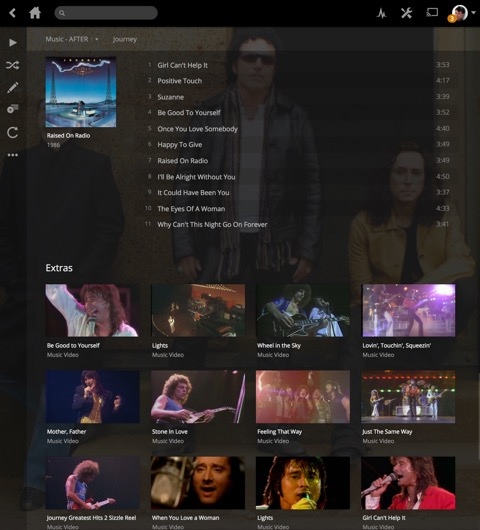Open the more options ellipsis menu
The height and width of the screenshot is (530, 480).
[x=13, y=155]
